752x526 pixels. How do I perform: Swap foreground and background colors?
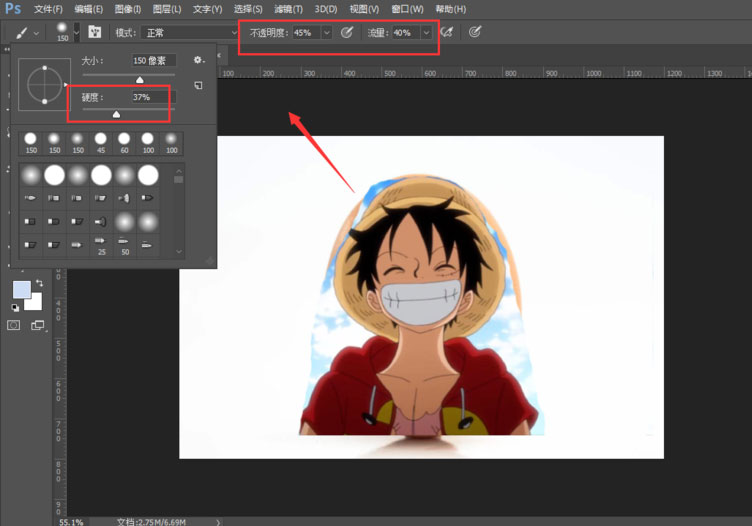(x=39, y=283)
